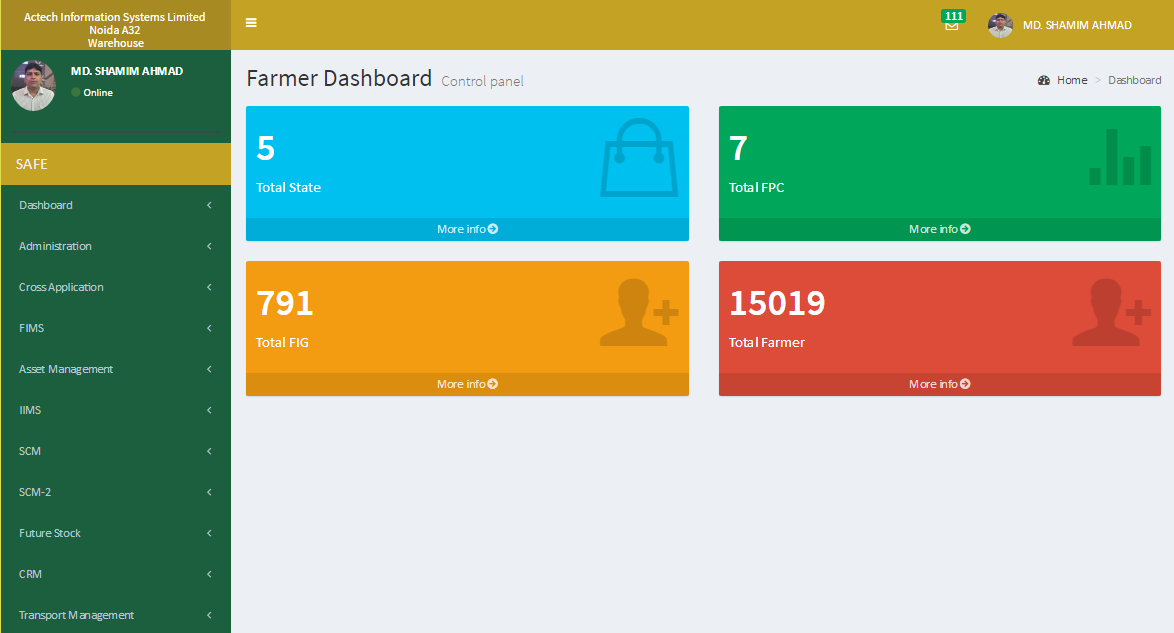Expand the Administration chevron arrow

tap(209, 246)
